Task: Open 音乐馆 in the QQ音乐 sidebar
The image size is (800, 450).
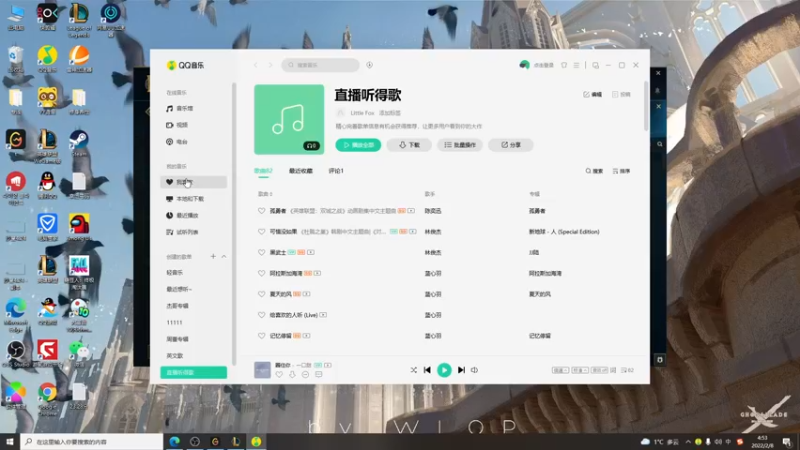Action: [x=180, y=109]
